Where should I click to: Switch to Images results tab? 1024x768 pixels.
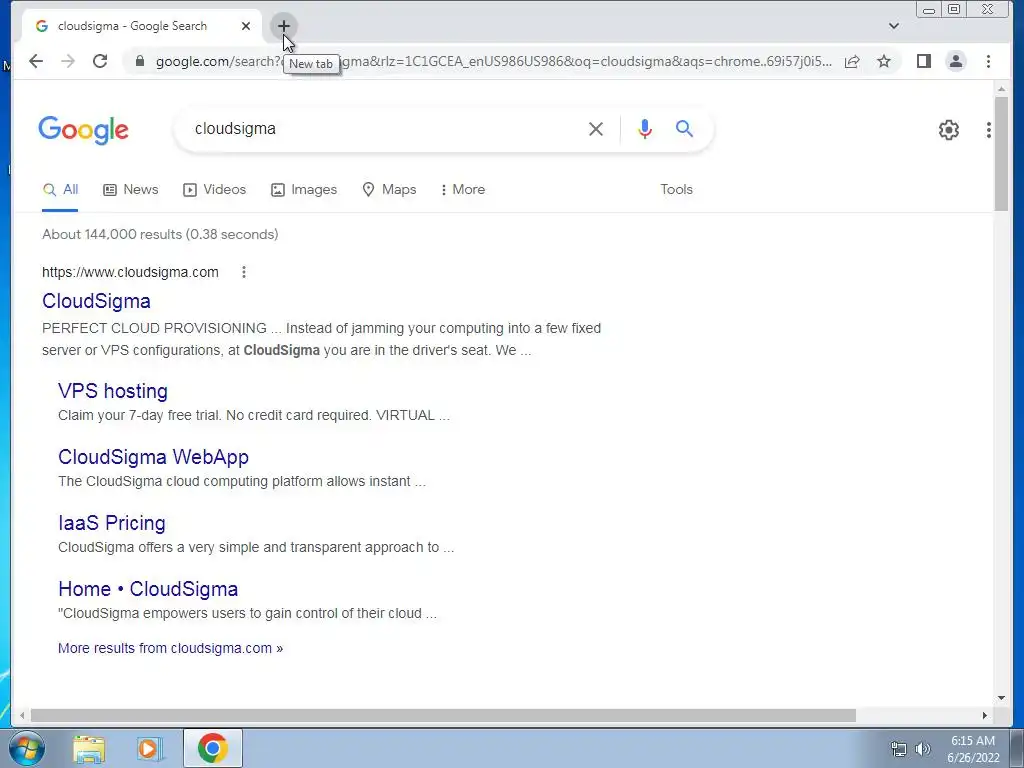click(304, 190)
